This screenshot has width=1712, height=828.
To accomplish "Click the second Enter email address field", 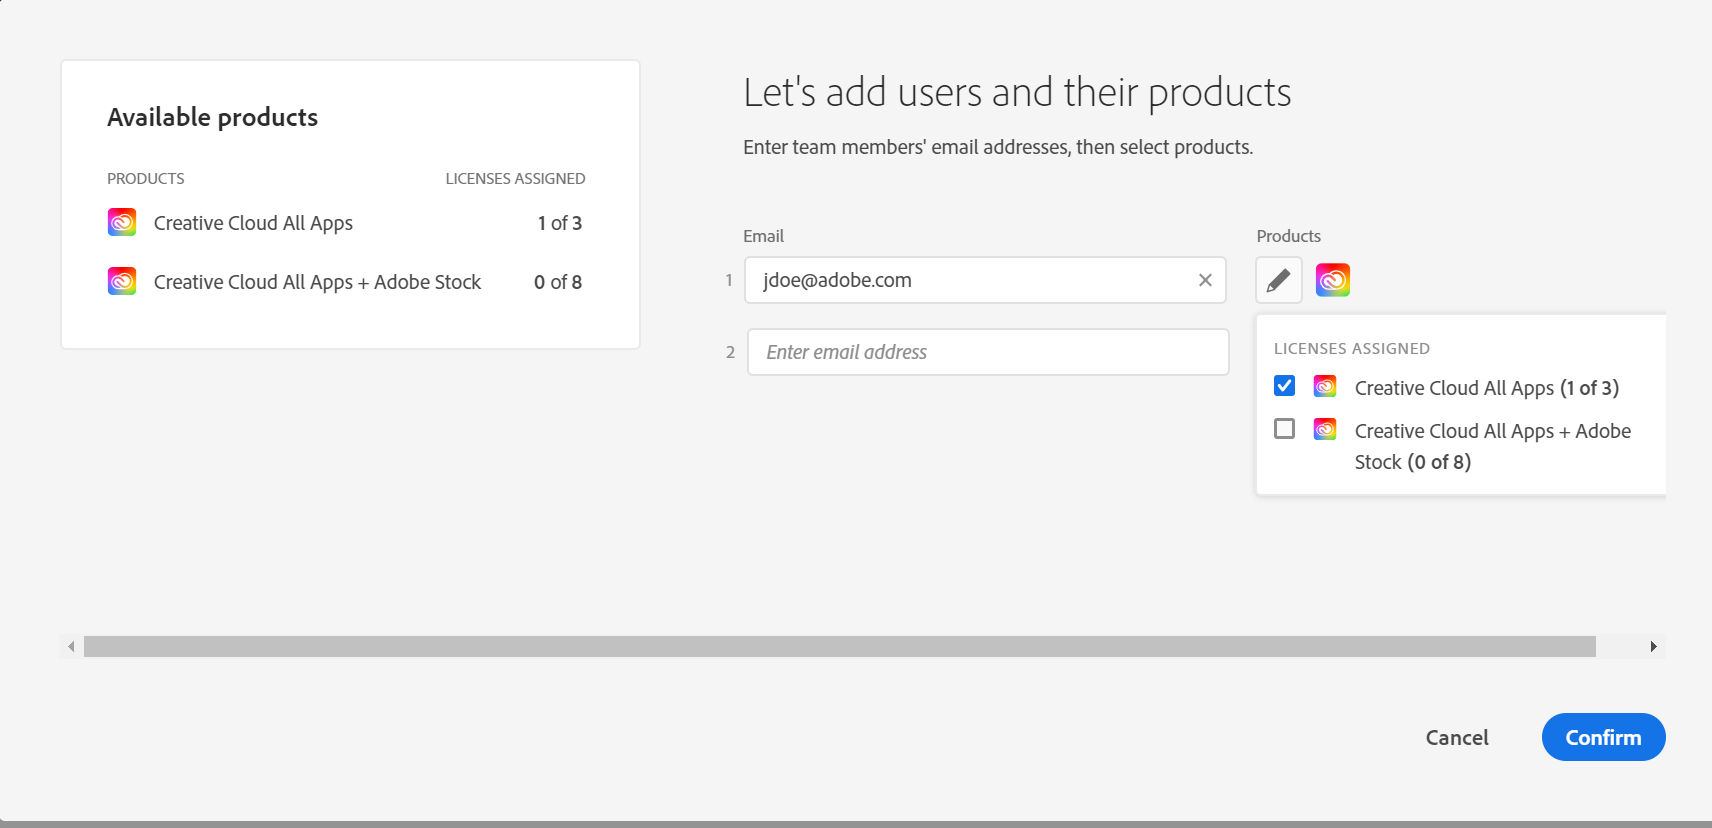I will pos(988,352).
